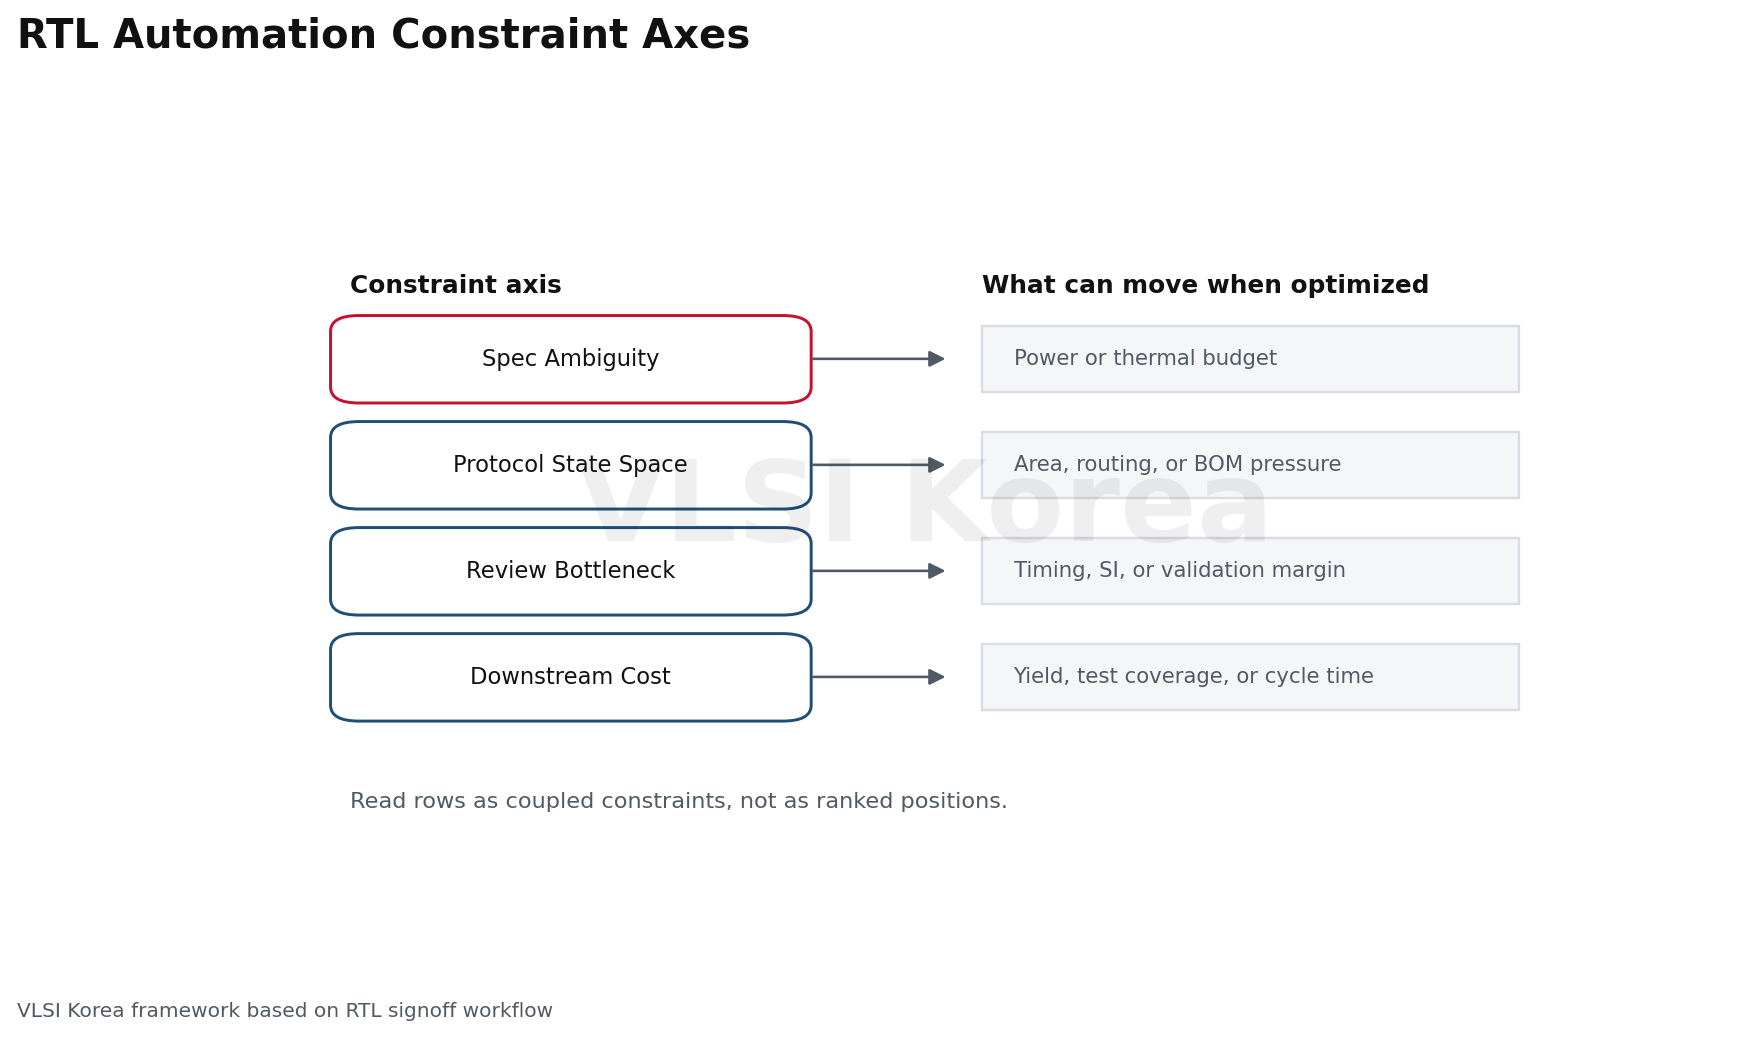Click arrow beside Review Bottleneck
The height and width of the screenshot is (1038, 1757).
point(878,571)
